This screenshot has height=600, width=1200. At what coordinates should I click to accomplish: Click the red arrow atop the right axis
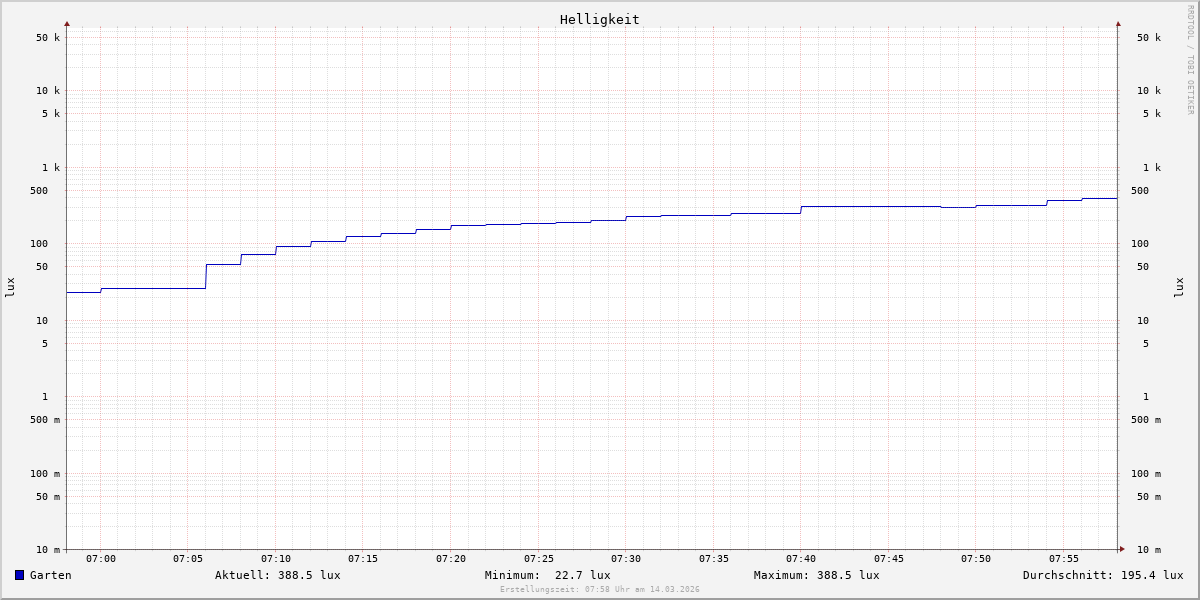1118,23
